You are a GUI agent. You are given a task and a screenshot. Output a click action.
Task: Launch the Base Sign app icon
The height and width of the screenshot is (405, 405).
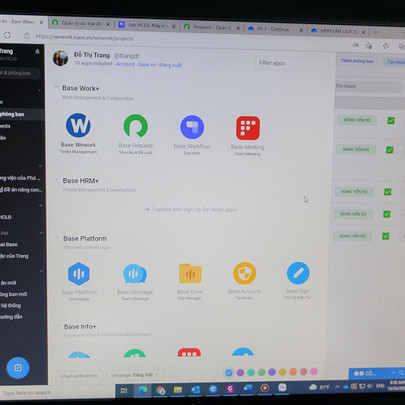[x=298, y=273]
